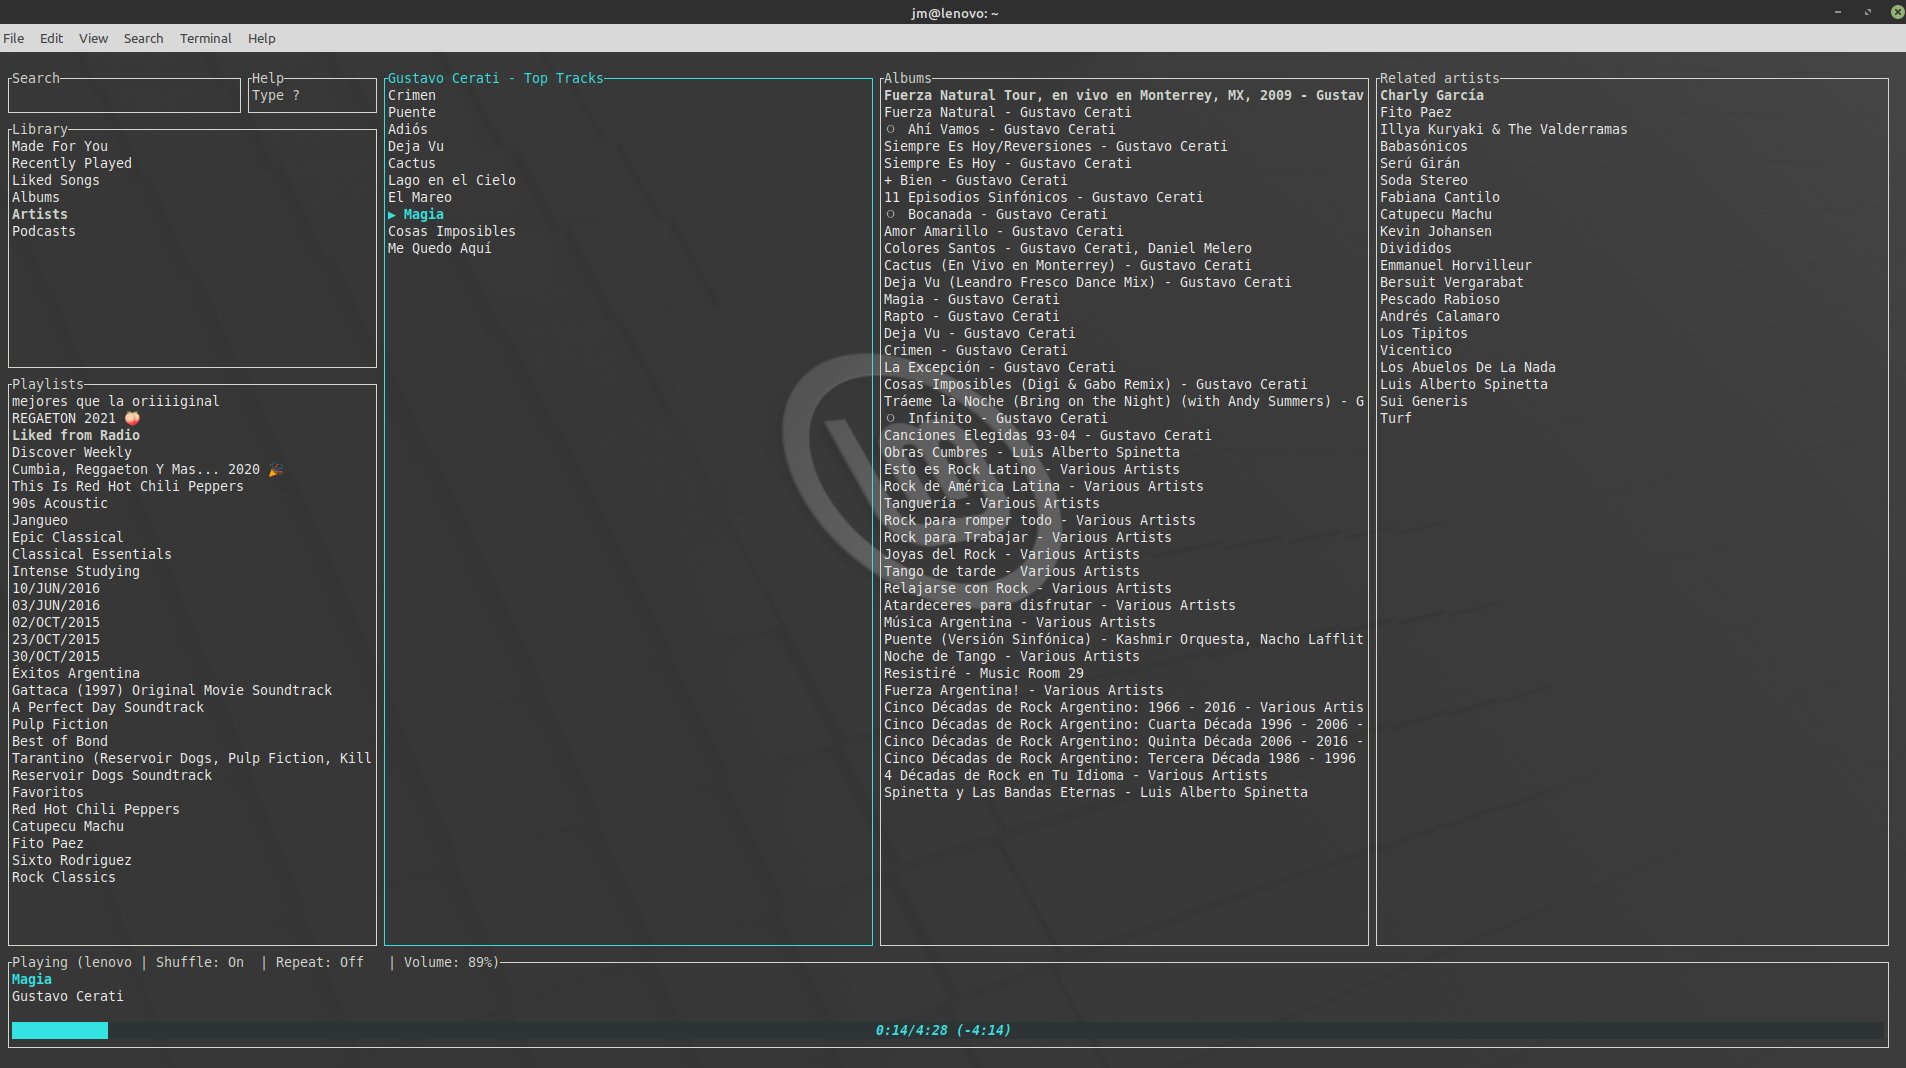The height and width of the screenshot is (1068, 1906).
Task: Select the track Lago en el Cielo
Action: [452, 180]
